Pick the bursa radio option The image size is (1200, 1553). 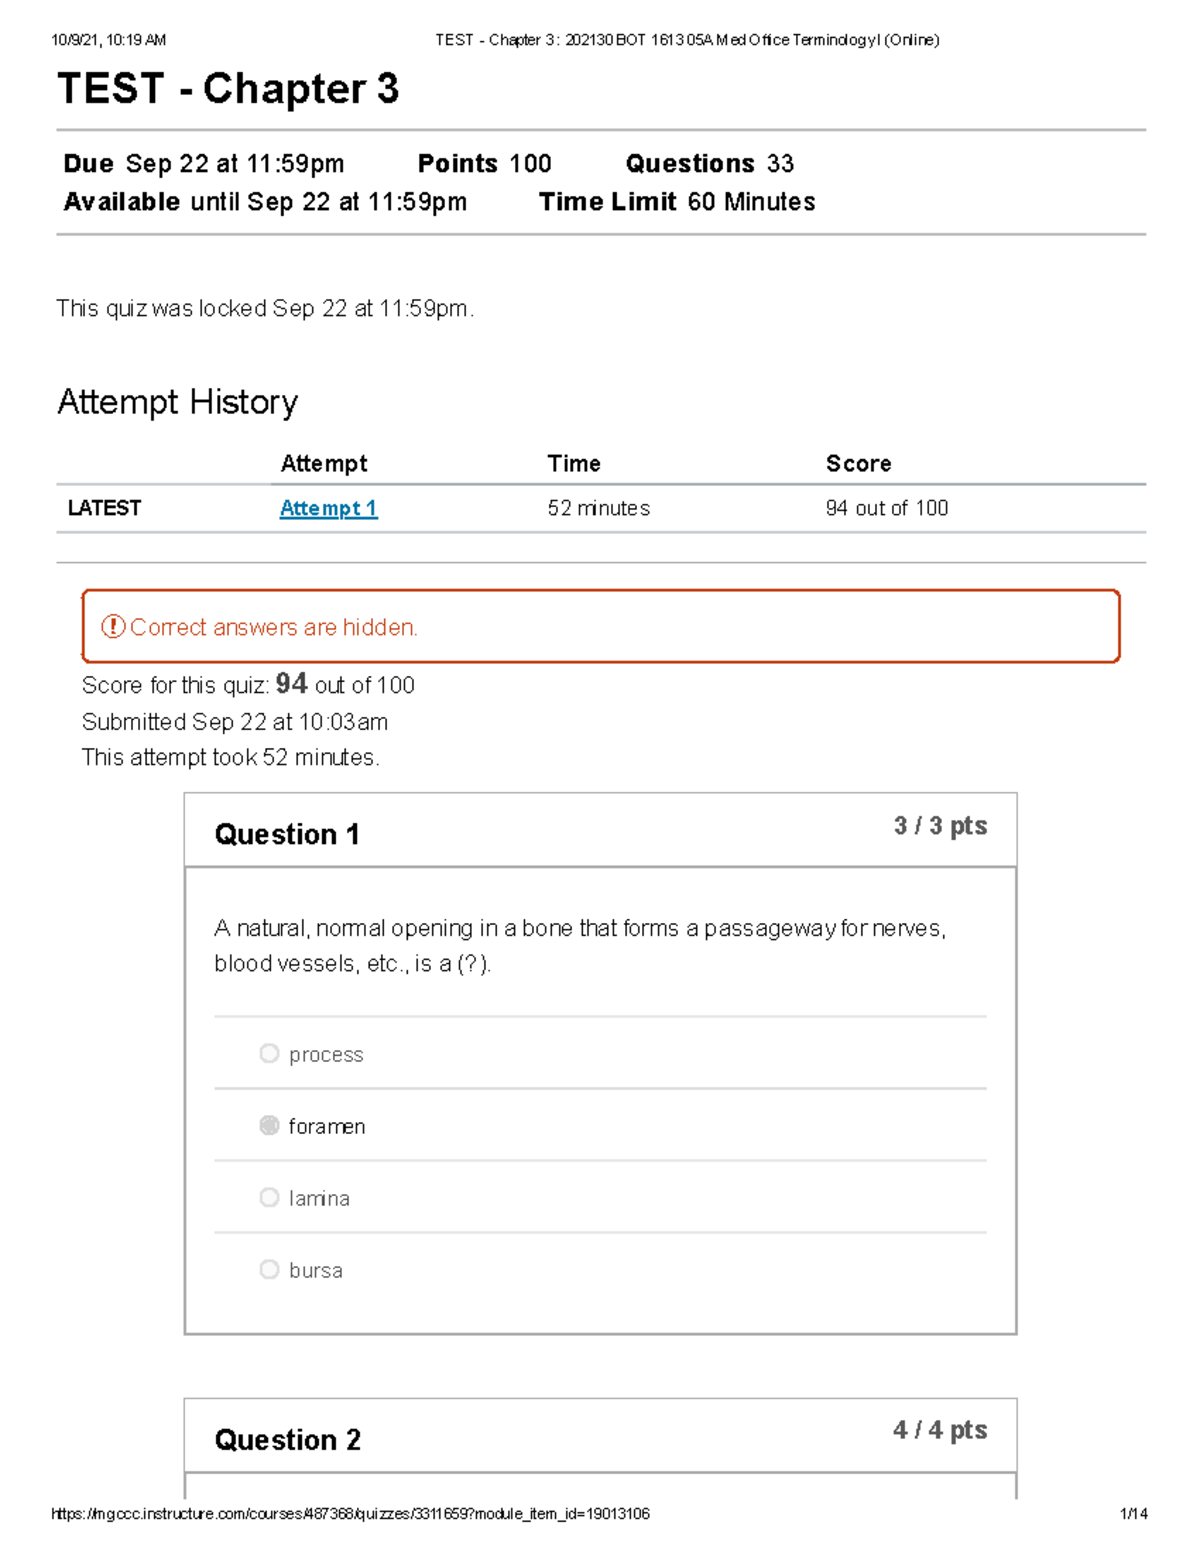click(269, 1269)
